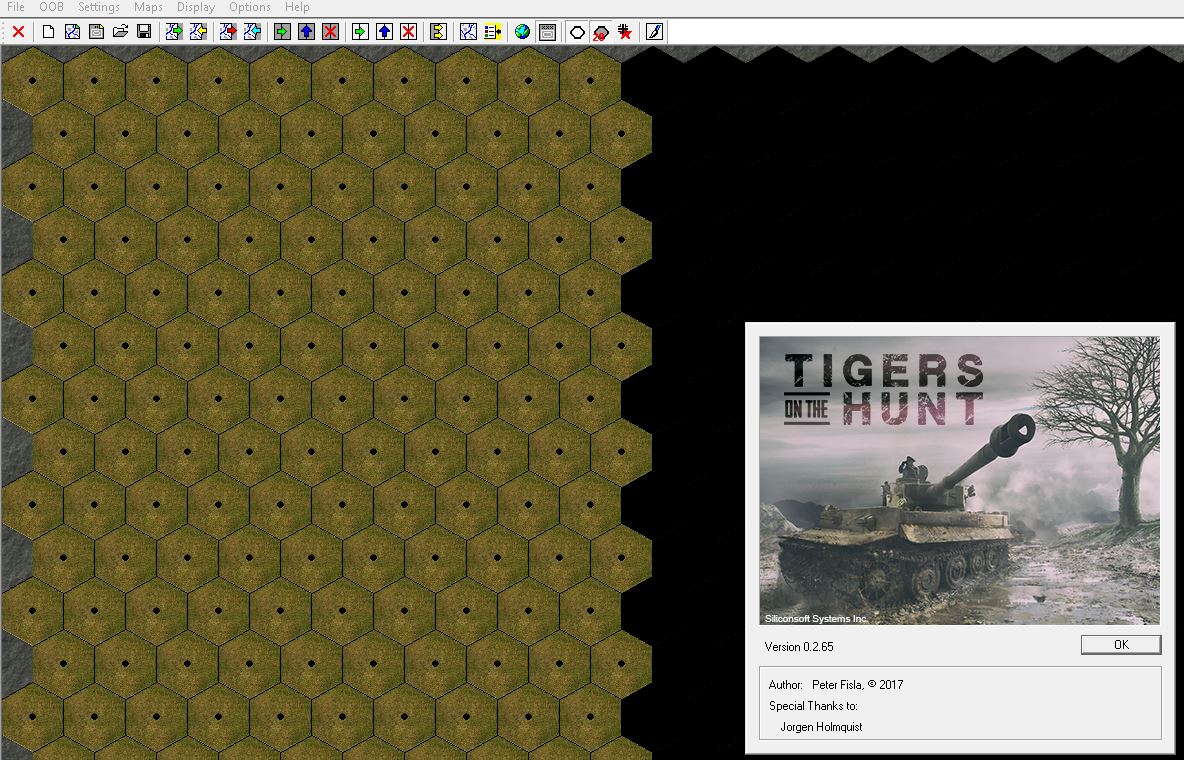This screenshot has width=1184, height=760.
Task: Click blue up arrow on gray square
Action: (x=307, y=32)
